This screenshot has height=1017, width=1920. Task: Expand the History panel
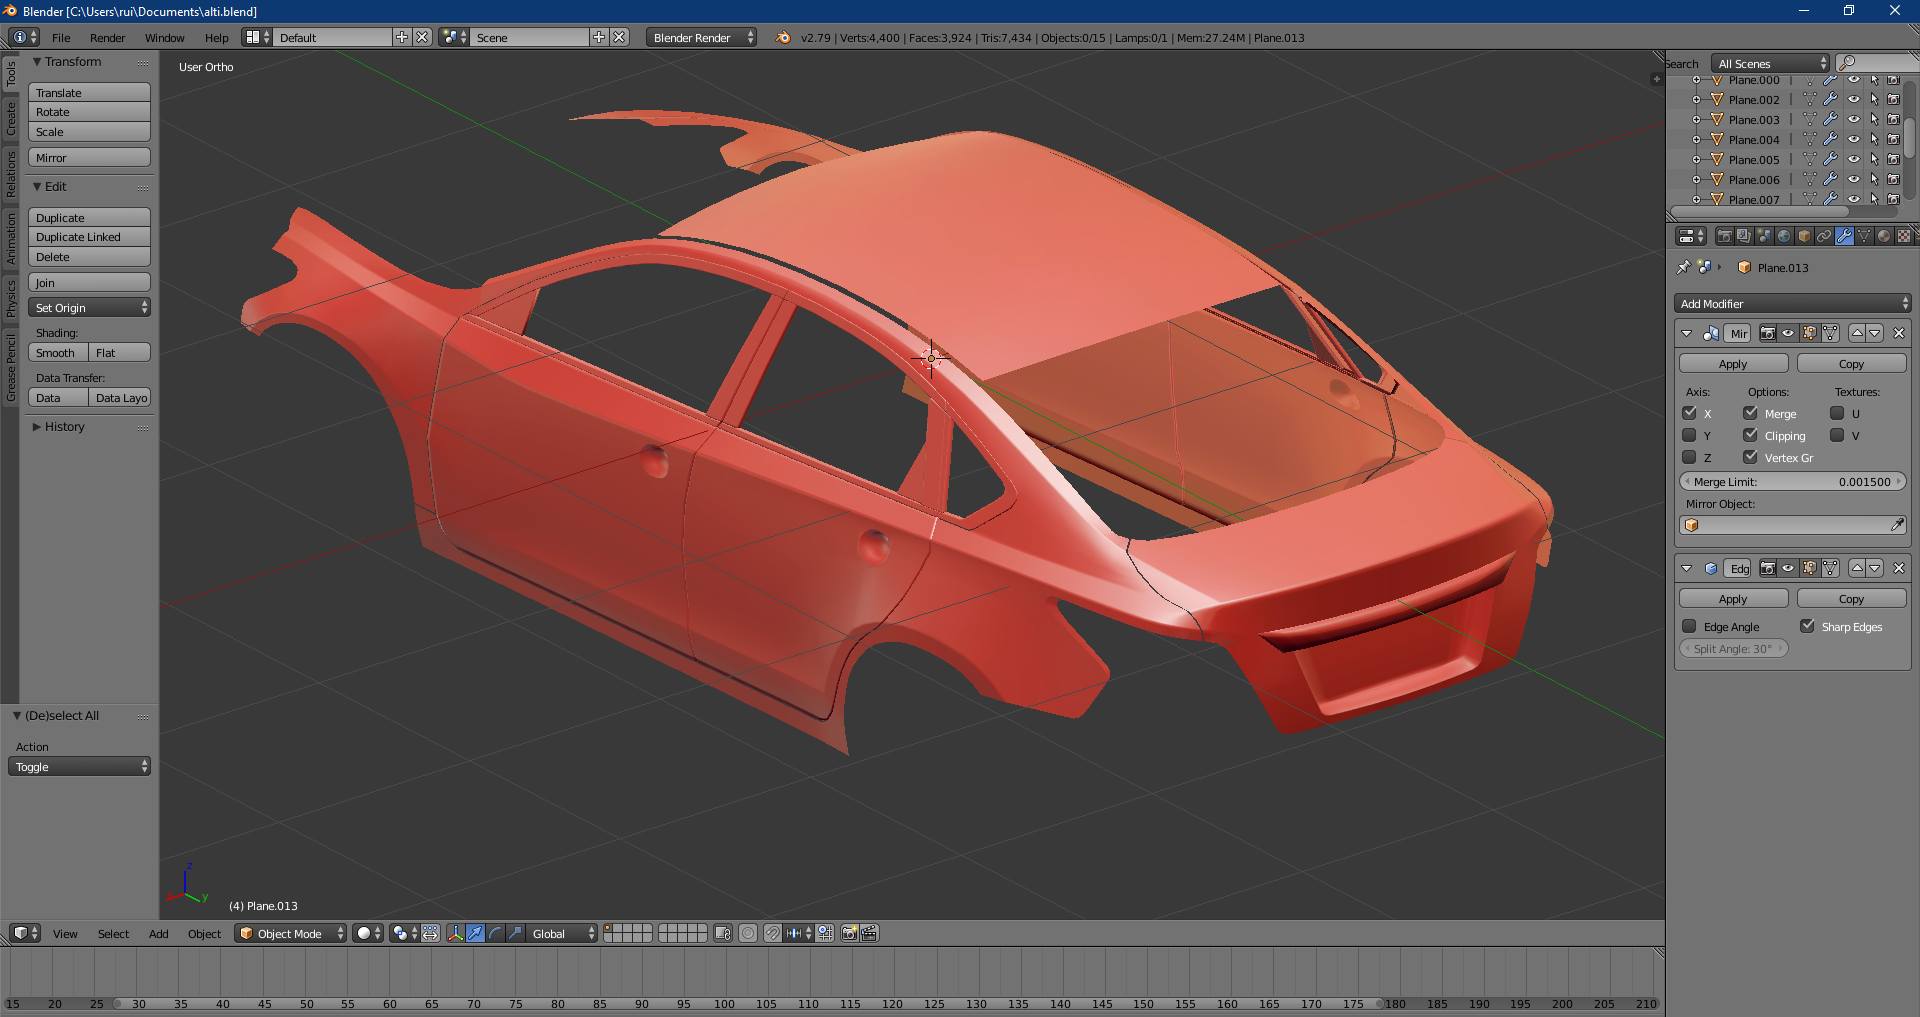tap(64, 427)
